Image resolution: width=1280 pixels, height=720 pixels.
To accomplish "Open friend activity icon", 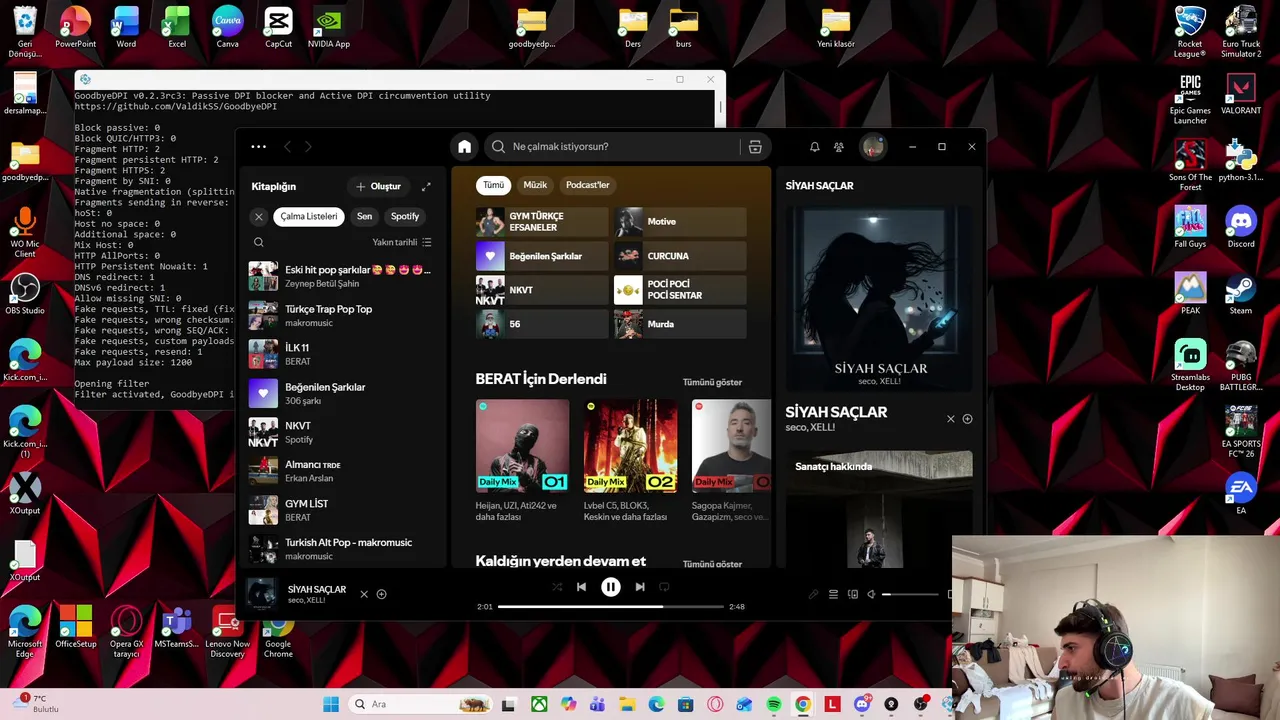I will [839, 147].
